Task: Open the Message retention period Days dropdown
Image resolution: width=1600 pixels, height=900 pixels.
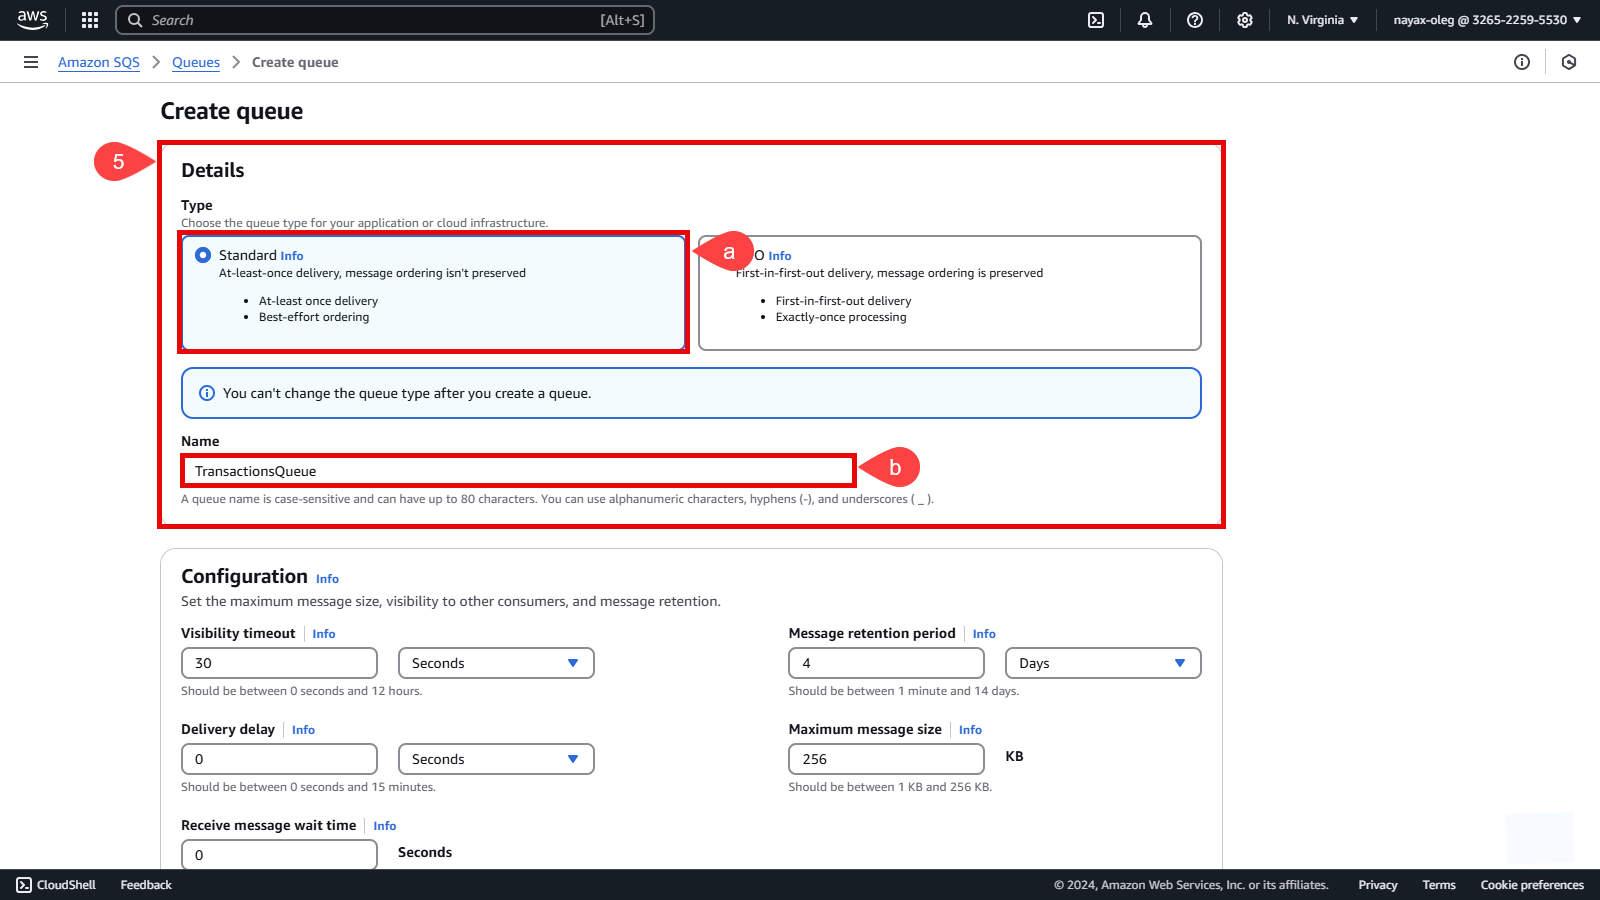Action: click(x=1103, y=663)
